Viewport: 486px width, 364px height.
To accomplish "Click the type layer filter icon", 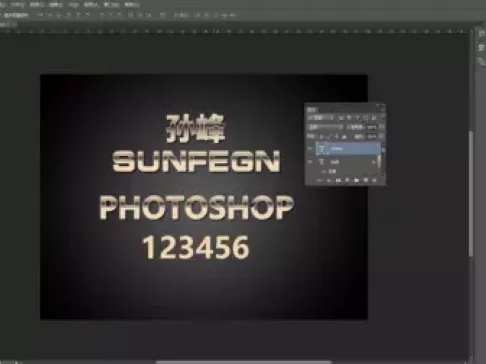I will pos(358,118).
